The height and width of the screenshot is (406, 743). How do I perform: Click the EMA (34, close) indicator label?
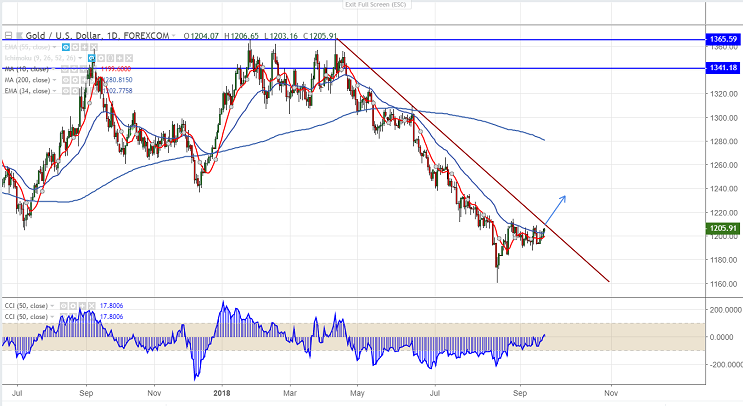coord(27,91)
